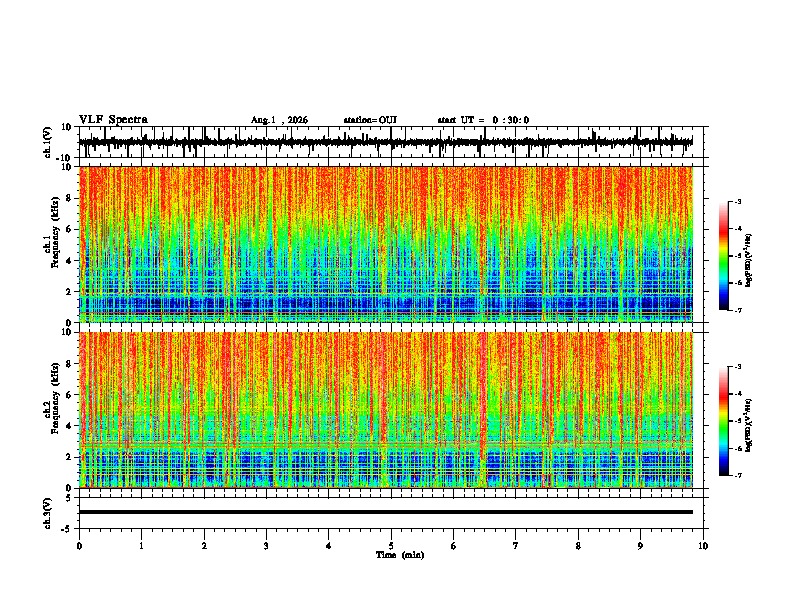Click the 'VLF Spectra' plot title

113,119
